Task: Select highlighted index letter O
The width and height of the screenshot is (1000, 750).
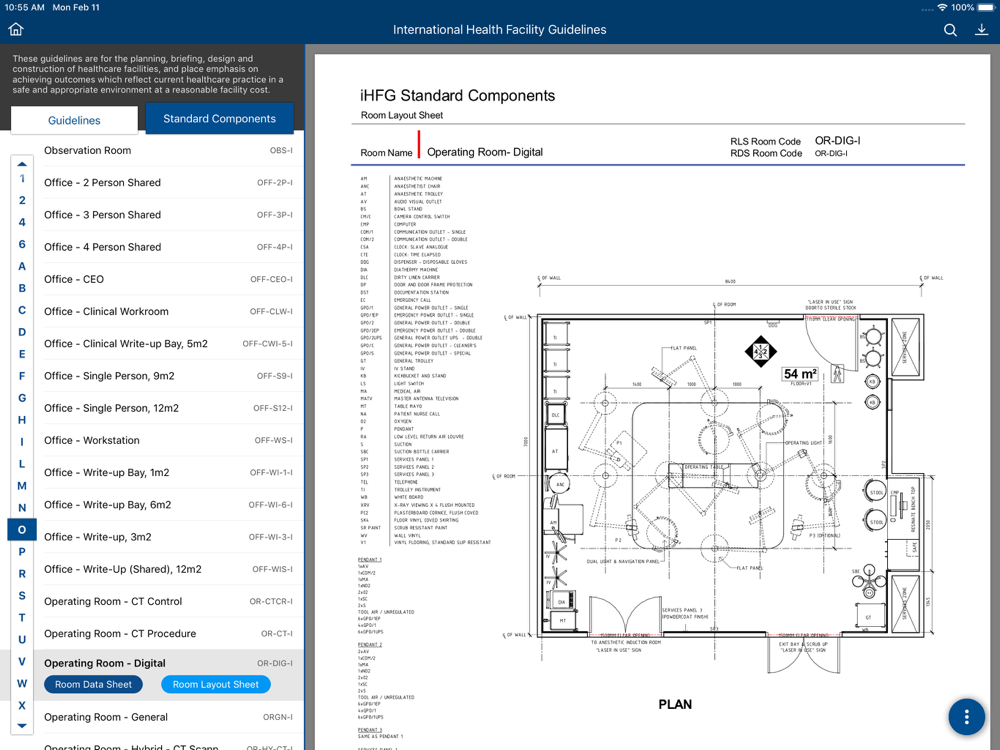Action: point(22,530)
